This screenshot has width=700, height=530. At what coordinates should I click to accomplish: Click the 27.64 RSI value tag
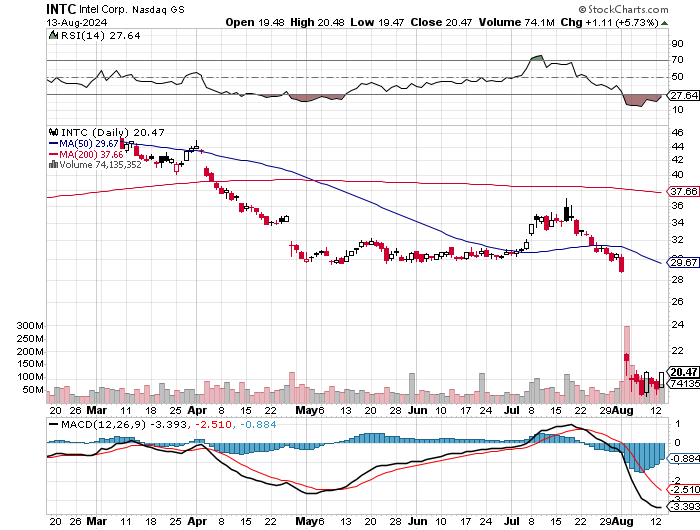(x=681, y=96)
